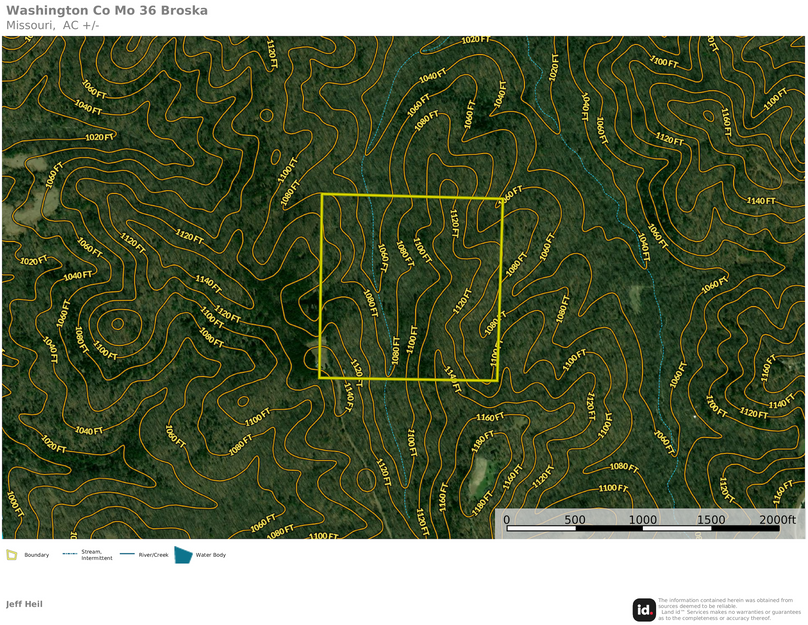Click the River/Creek legend line symbol
808x625 pixels.
pyautogui.click(x=127, y=554)
